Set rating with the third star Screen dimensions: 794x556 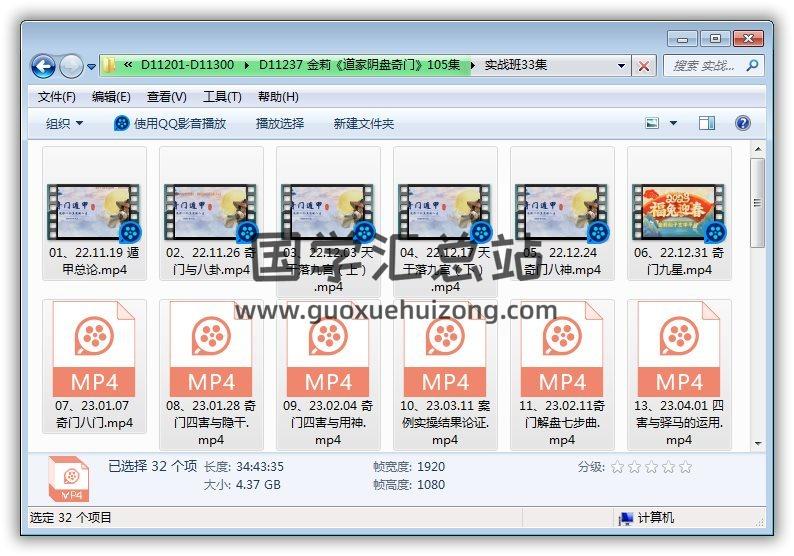651,467
